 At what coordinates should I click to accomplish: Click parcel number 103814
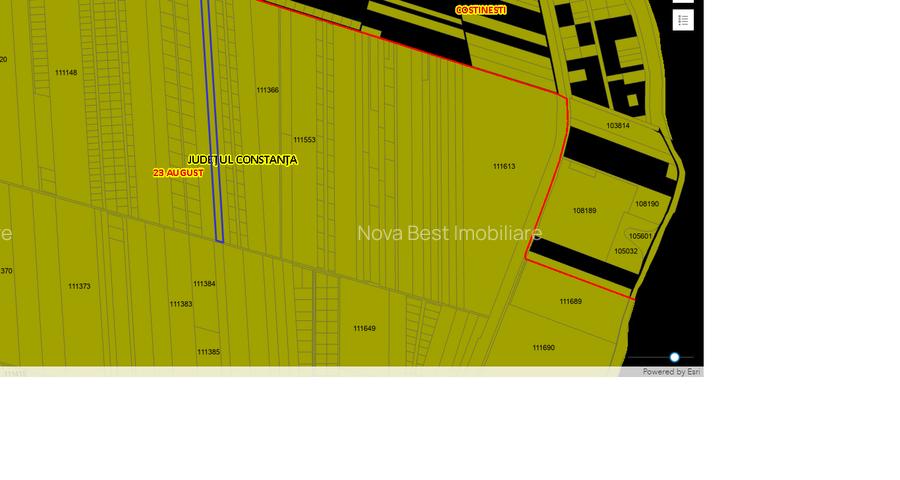tap(618, 126)
